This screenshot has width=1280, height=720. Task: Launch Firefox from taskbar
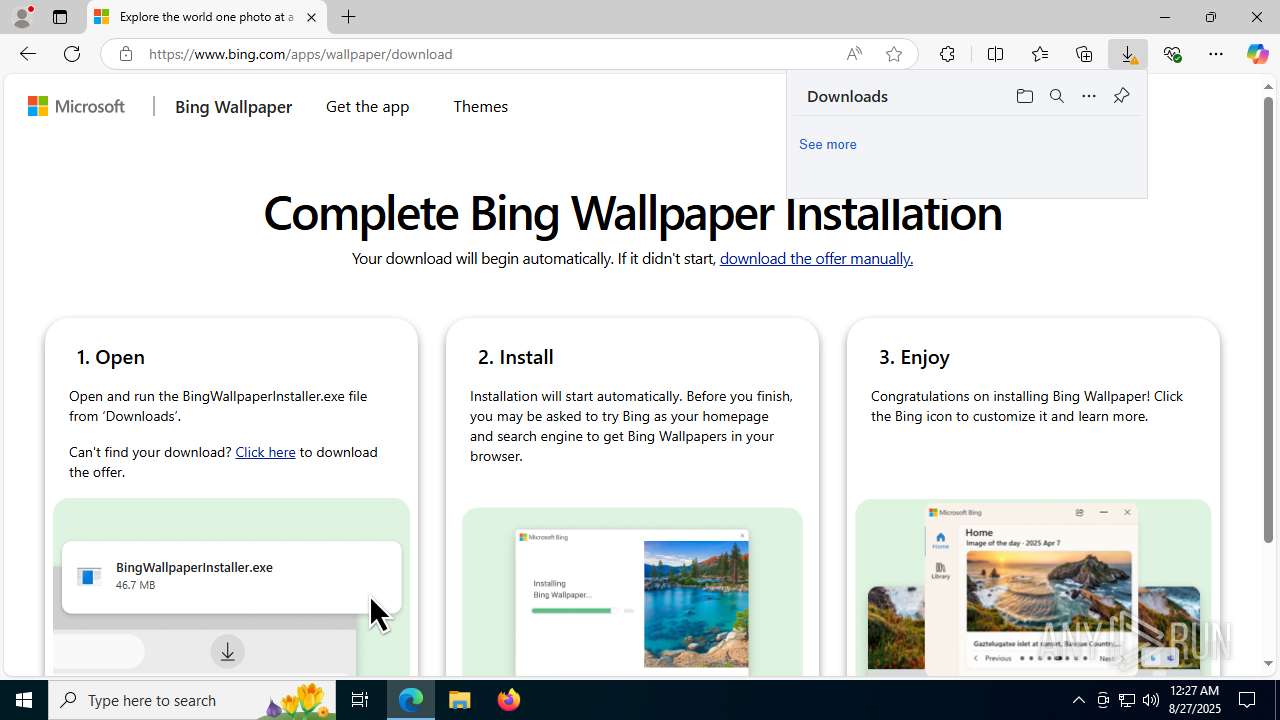(508, 700)
